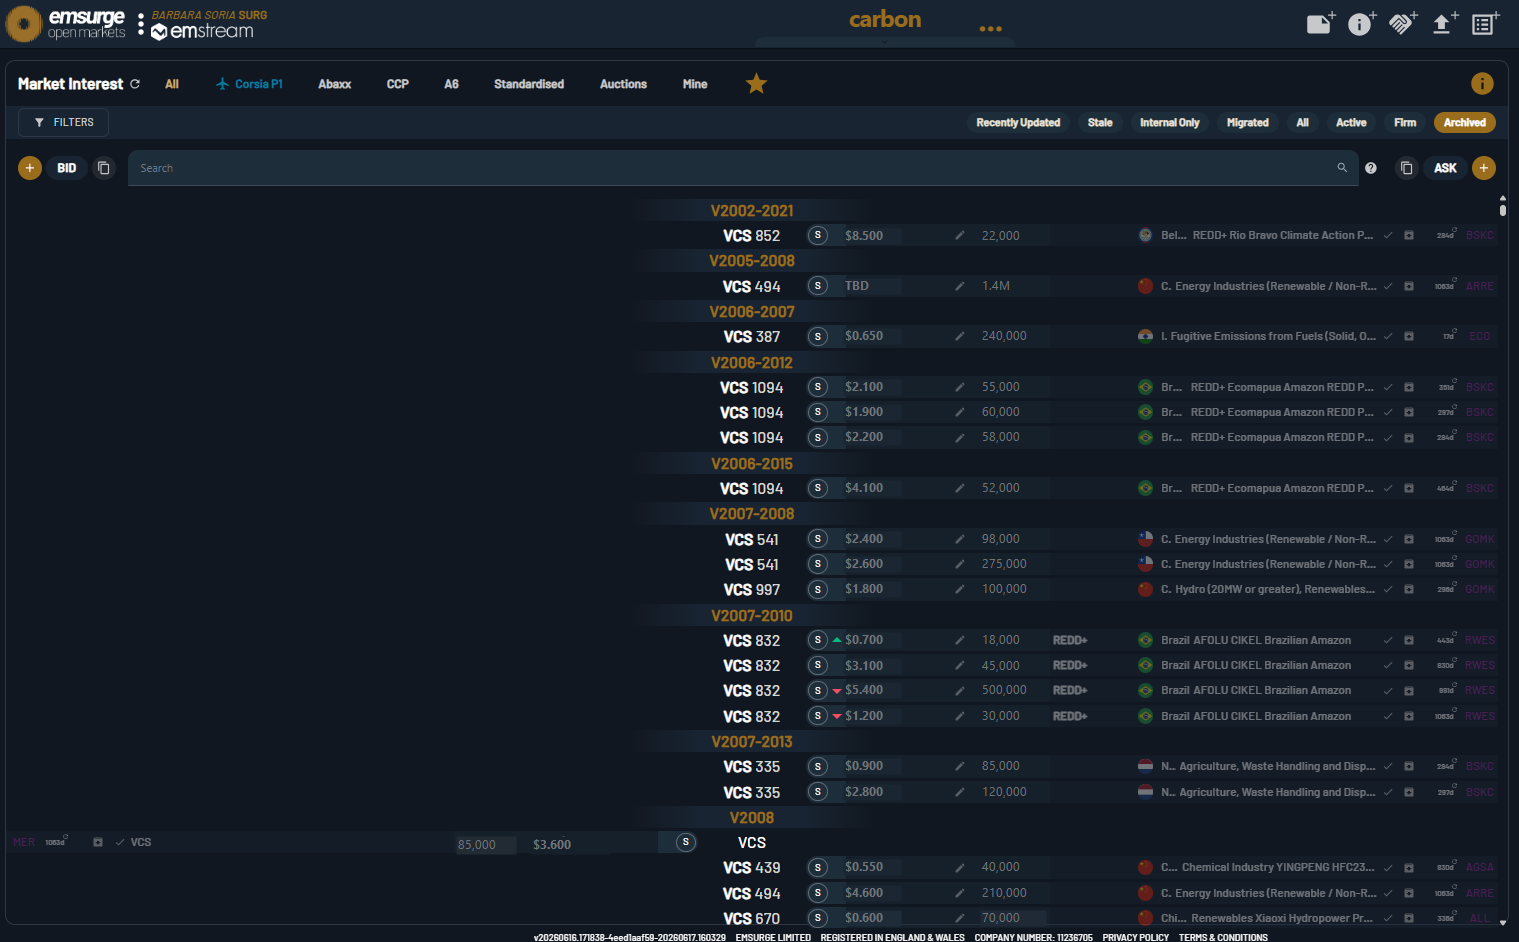Viewport: 1519px width, 942px height.
Task: Click the gold info icon in Market Interest
Action: click(1482, 84)
